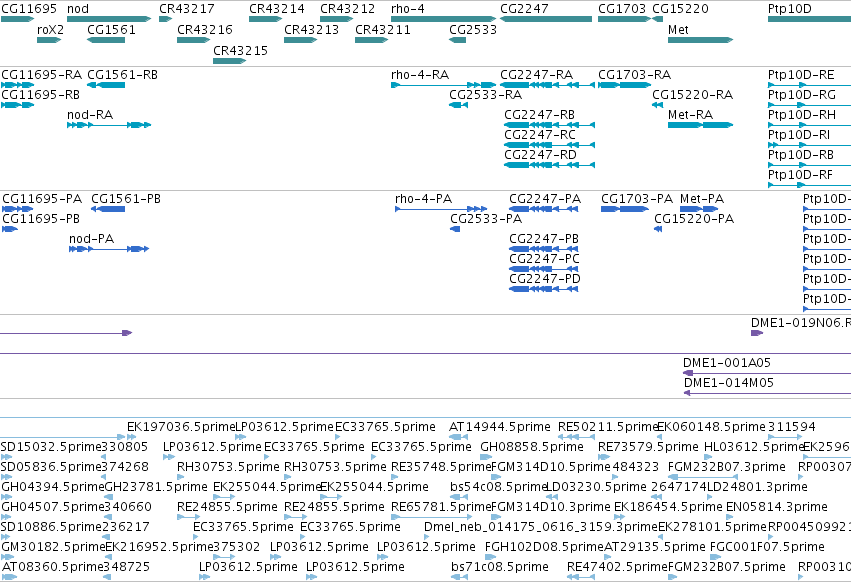851x582 pixels.
Task: Select the CG1703 gene feature
Action: (624, 19)
